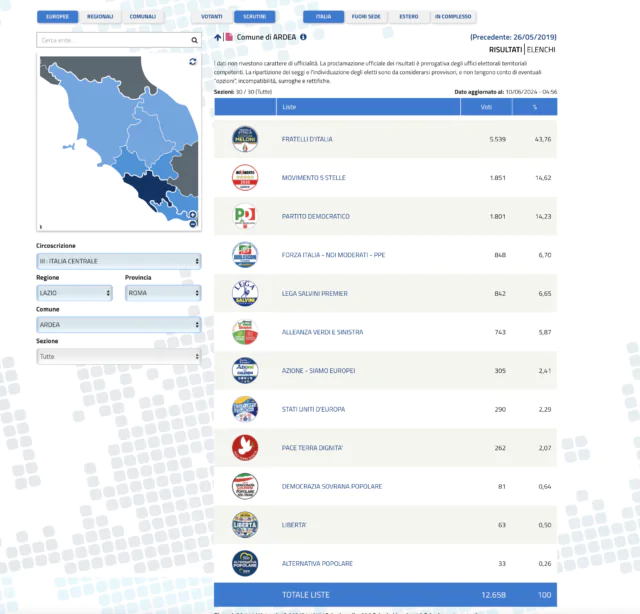Open the Regione dropdown showing LAZIO
The image size is (640, 614).
[74, 293]
